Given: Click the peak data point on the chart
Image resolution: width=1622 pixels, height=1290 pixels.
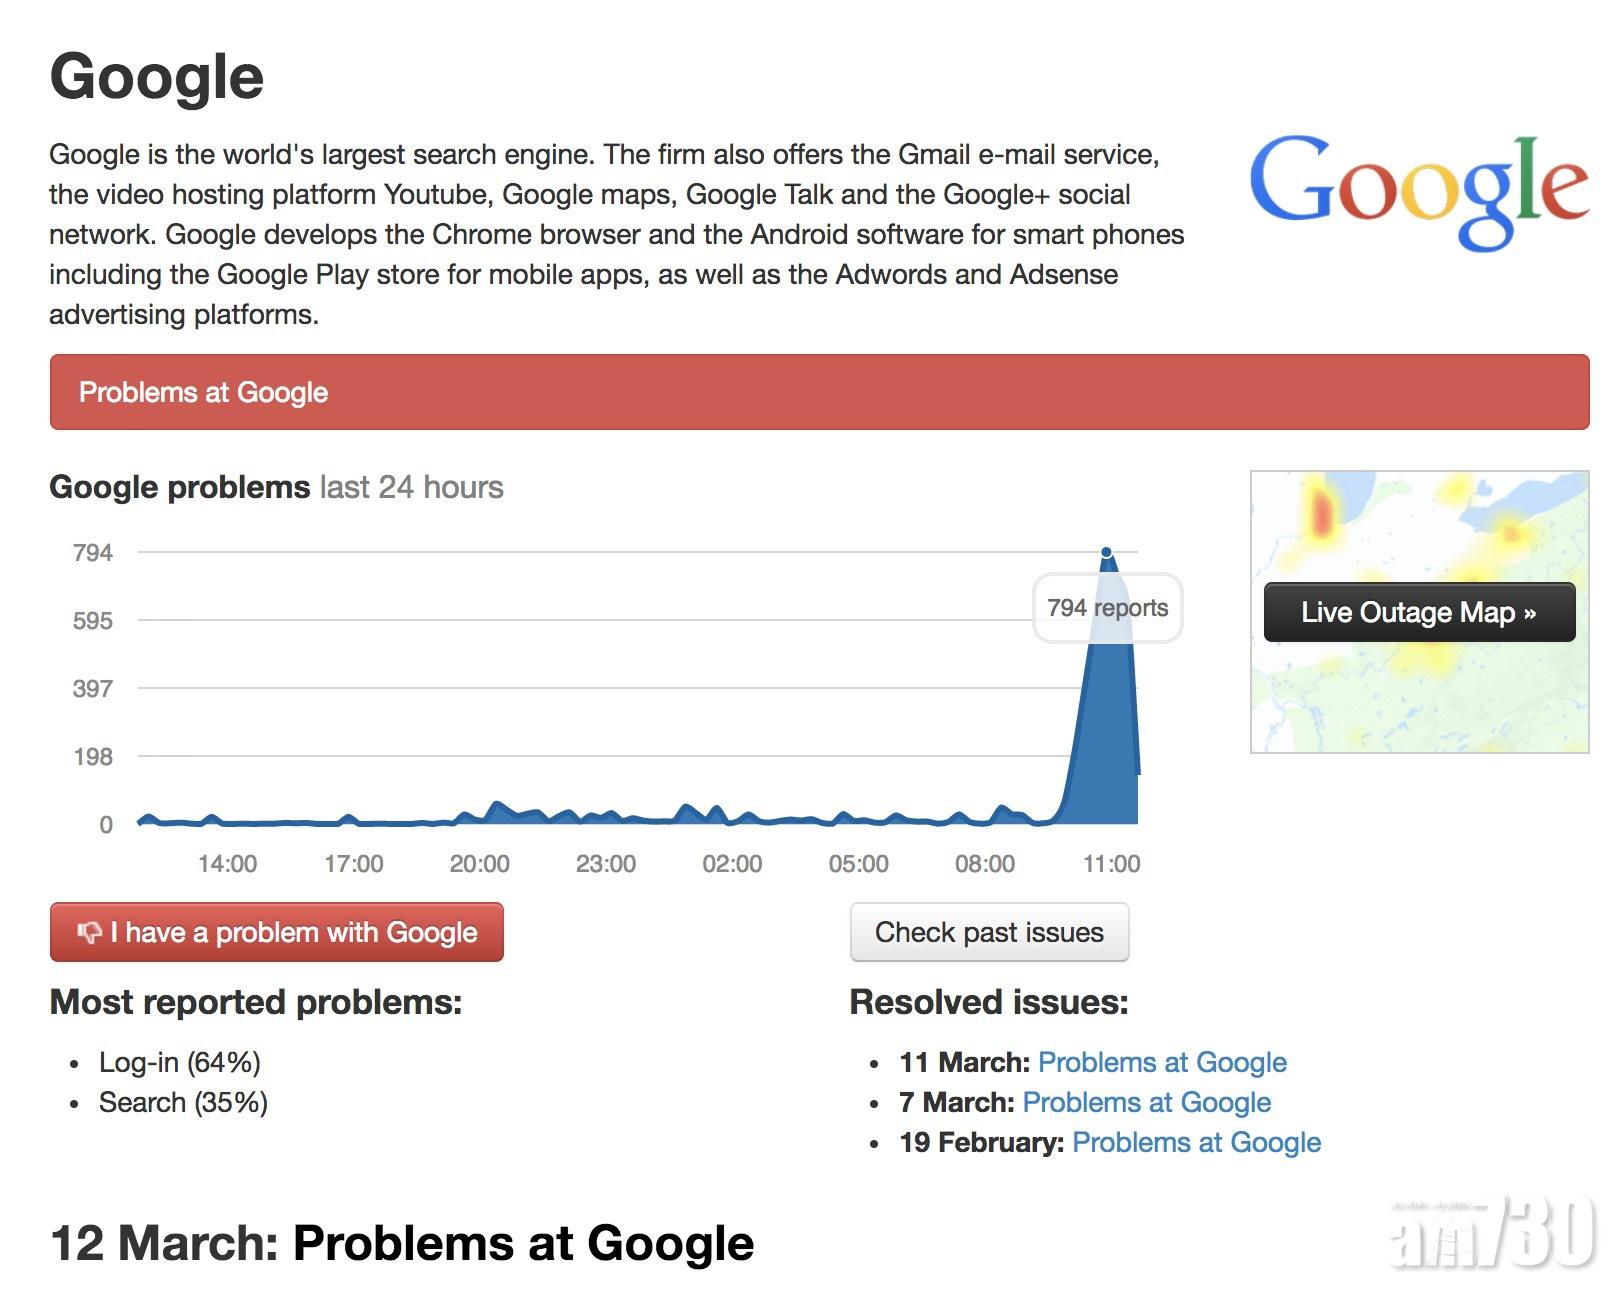Looking at the screenshot, I should point(1106,552).
